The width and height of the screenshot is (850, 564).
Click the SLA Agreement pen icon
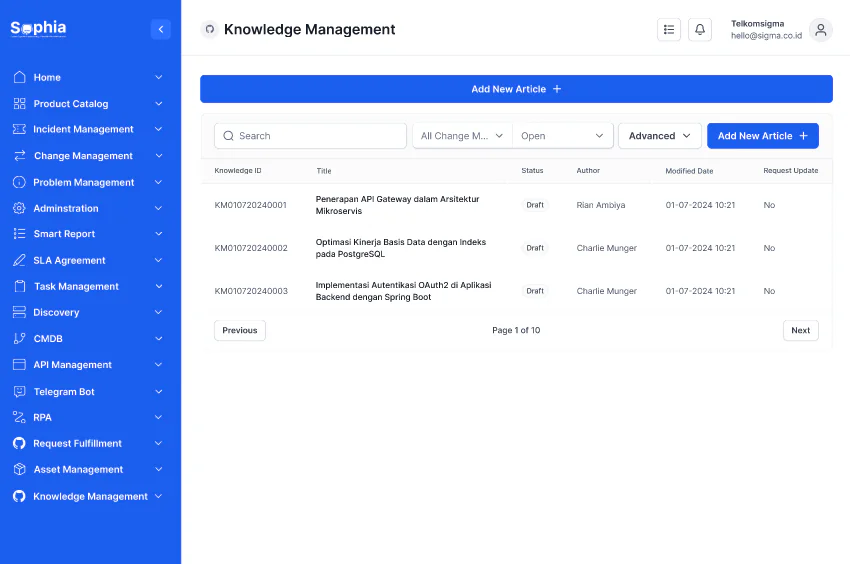20,260
